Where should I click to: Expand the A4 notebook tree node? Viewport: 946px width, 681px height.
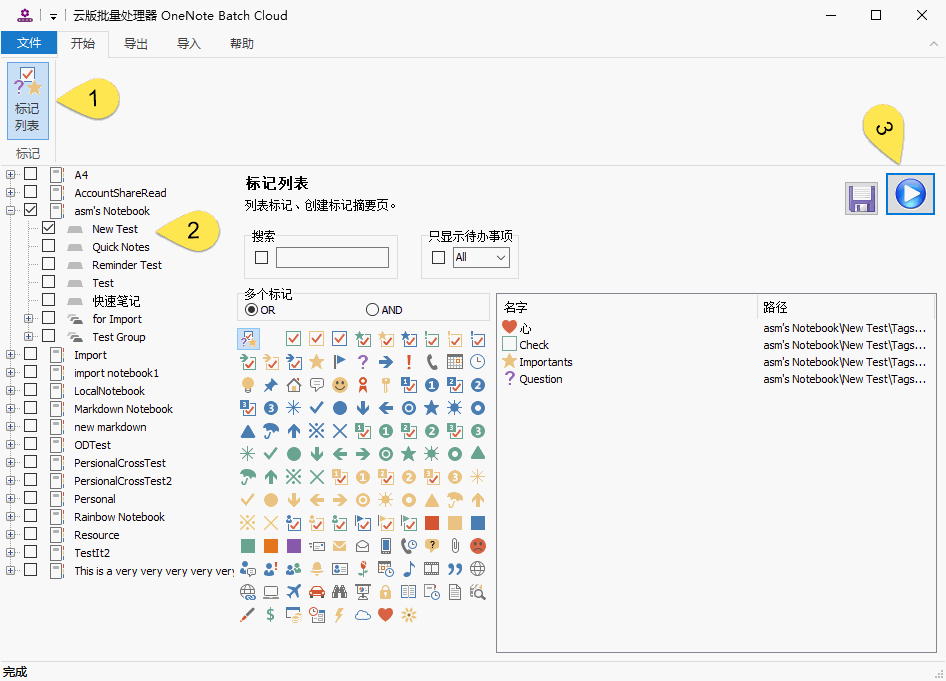click(x=10, y=174)
